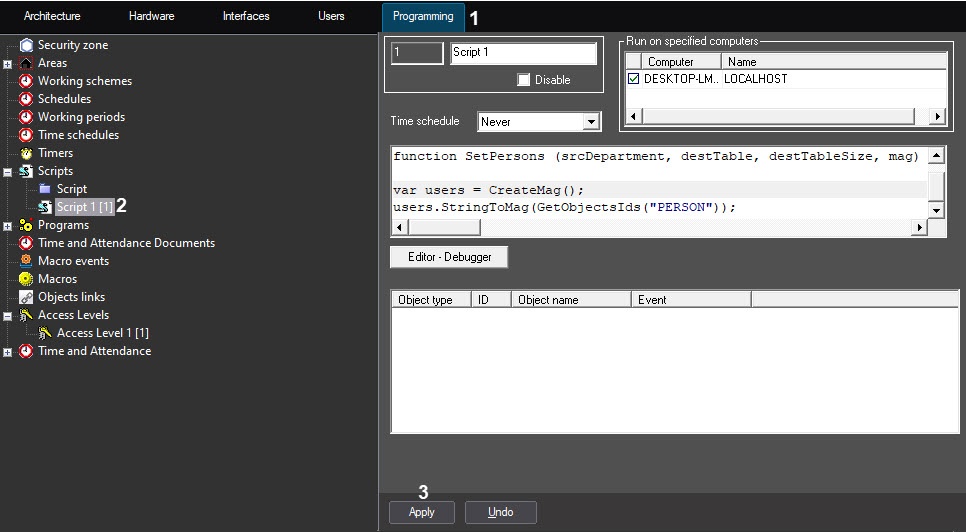The height and width of the screenshot is (532, 966).
Task: Click the Programs gear icon
Action: click(x=26, y=225)
